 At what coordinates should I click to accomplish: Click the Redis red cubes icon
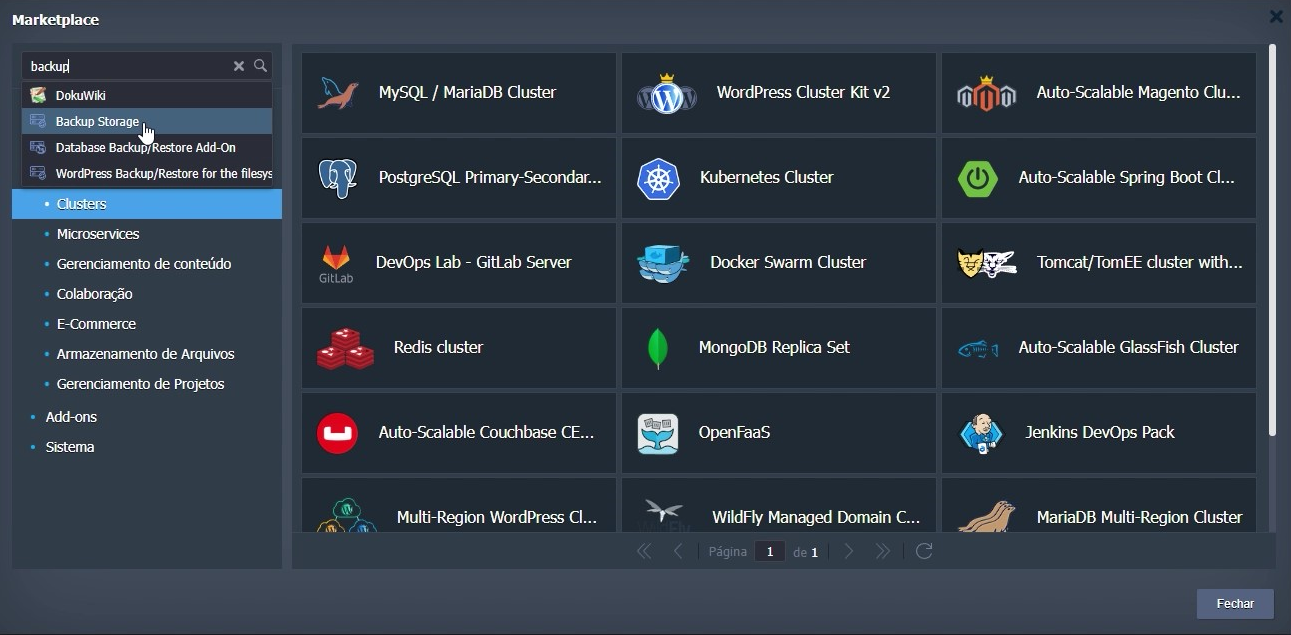[345, 348]
